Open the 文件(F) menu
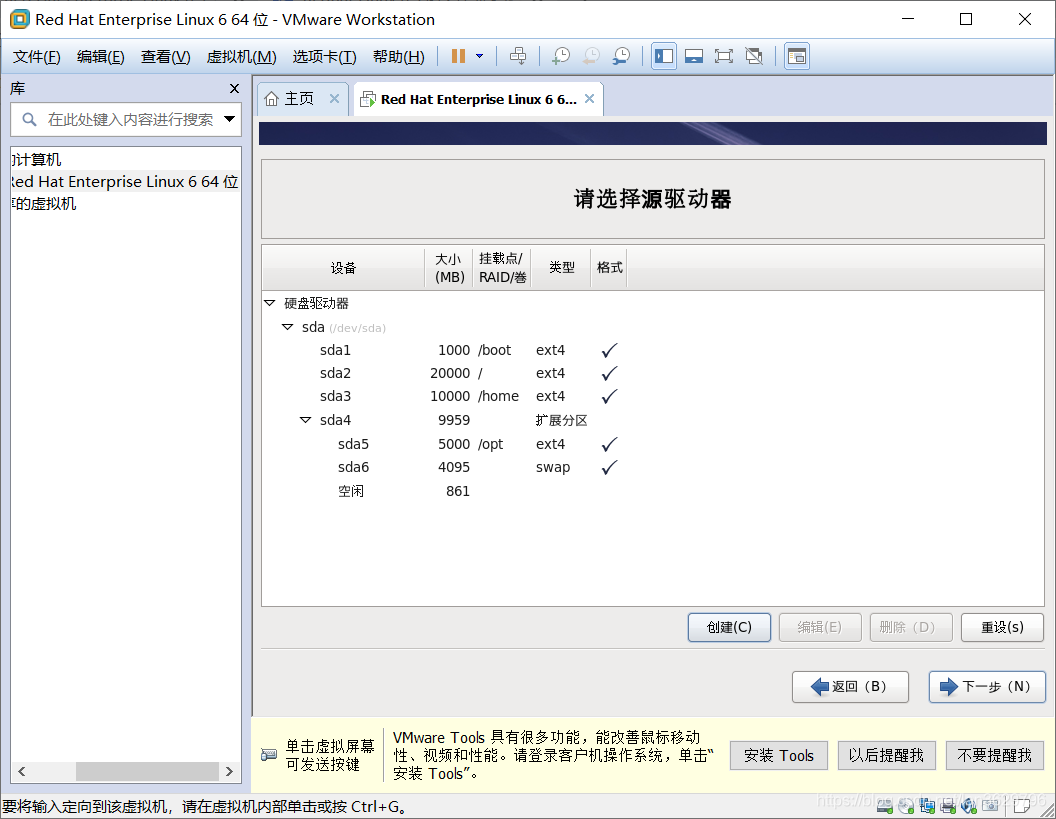This screenshot has width=1056, height=819. coord(36,57)
